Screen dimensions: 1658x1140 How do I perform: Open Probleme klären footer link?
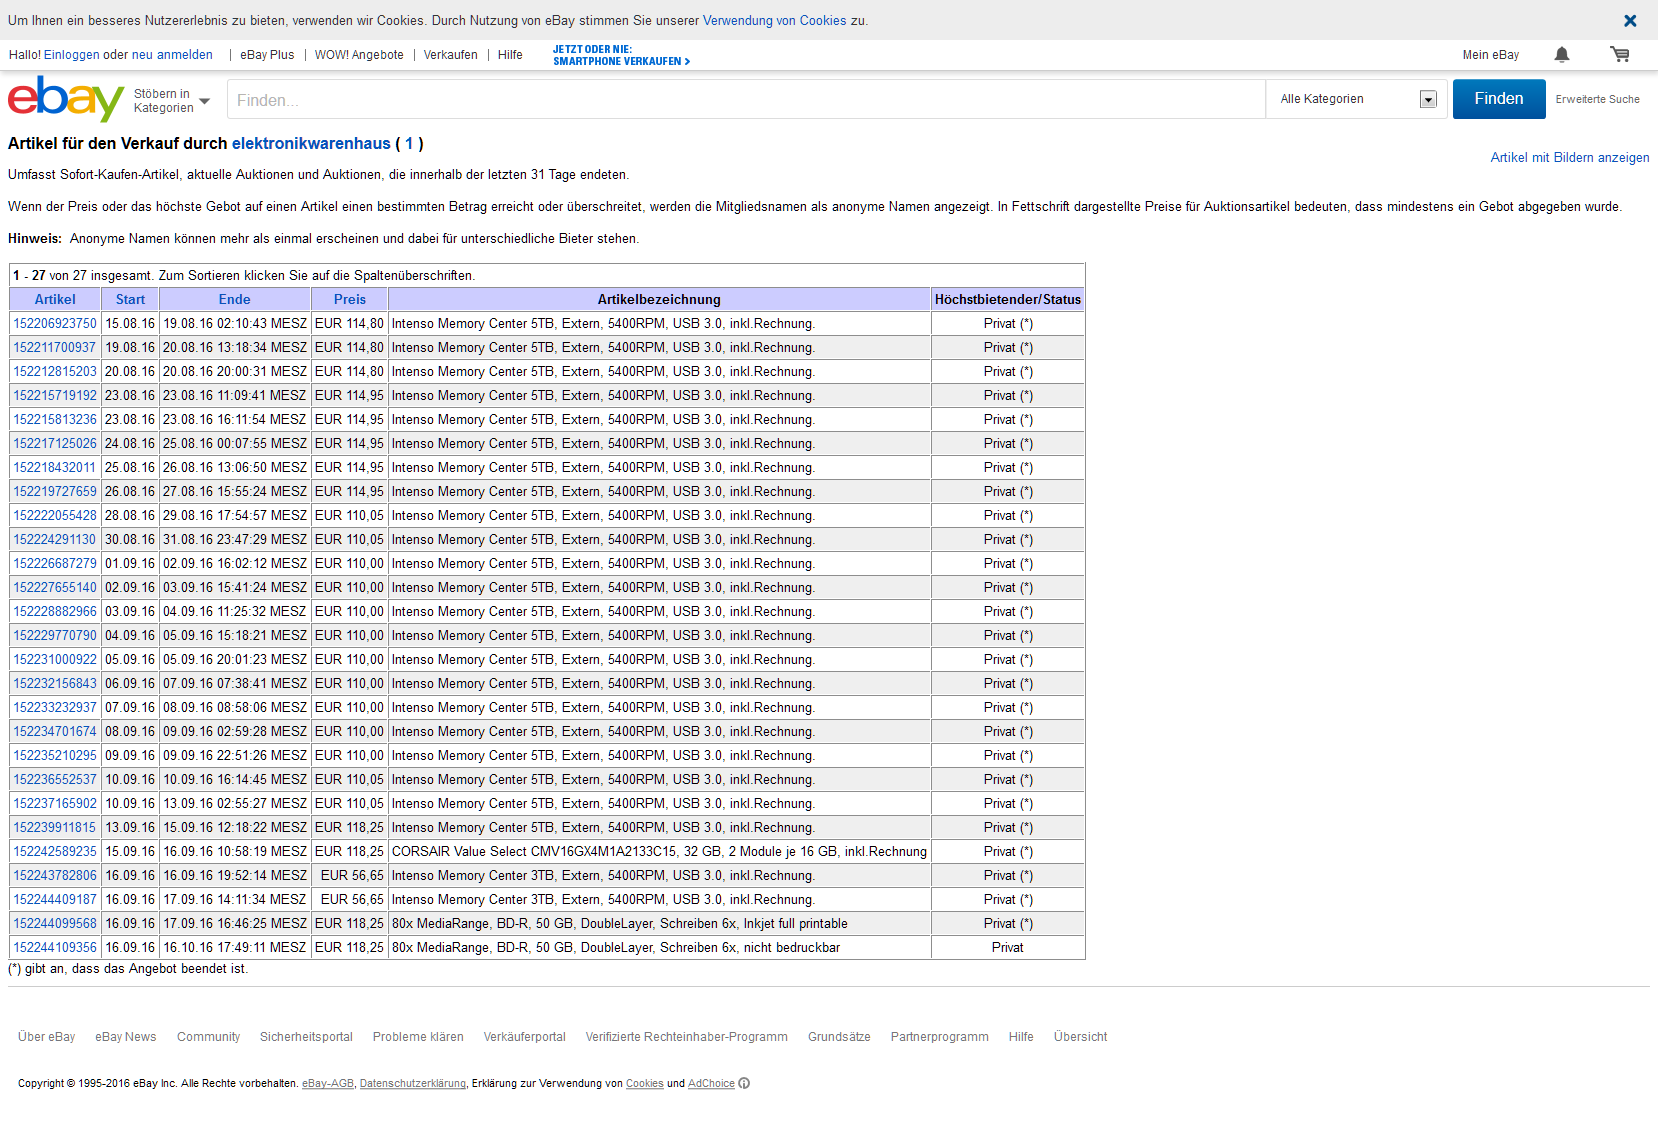[x=418, y=1037]
